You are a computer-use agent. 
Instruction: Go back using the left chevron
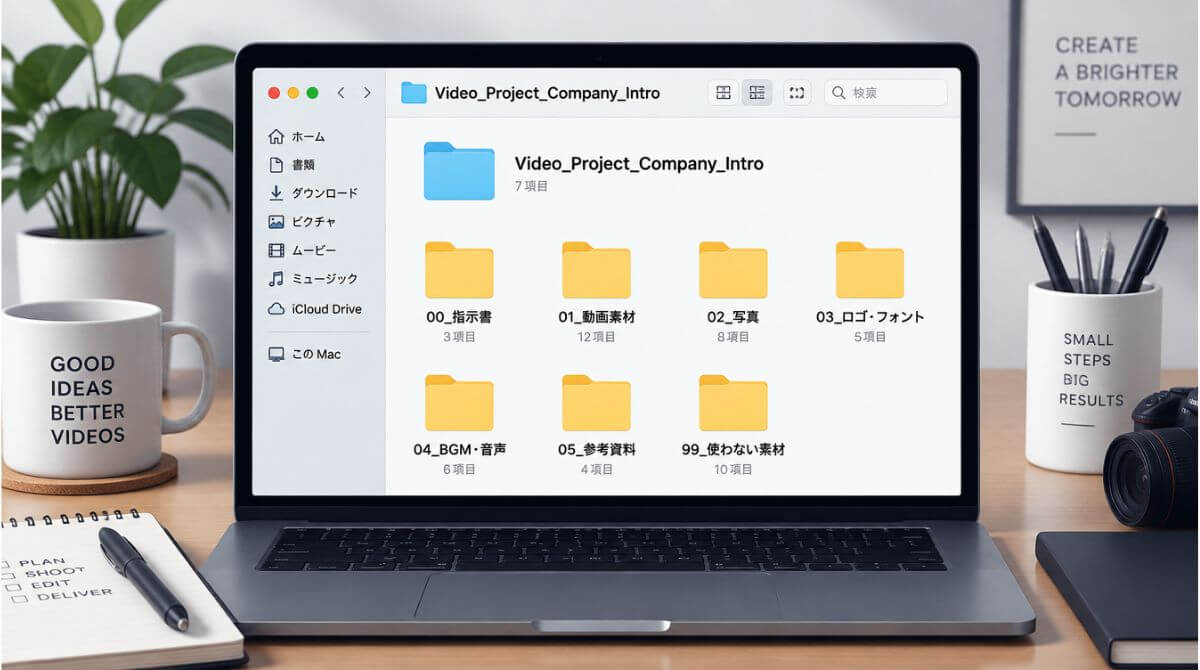click(341, 93)
